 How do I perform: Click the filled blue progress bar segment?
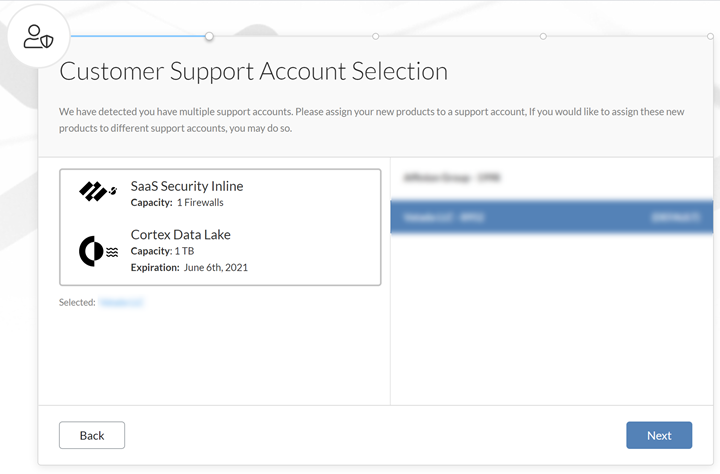tap(138, 36)
